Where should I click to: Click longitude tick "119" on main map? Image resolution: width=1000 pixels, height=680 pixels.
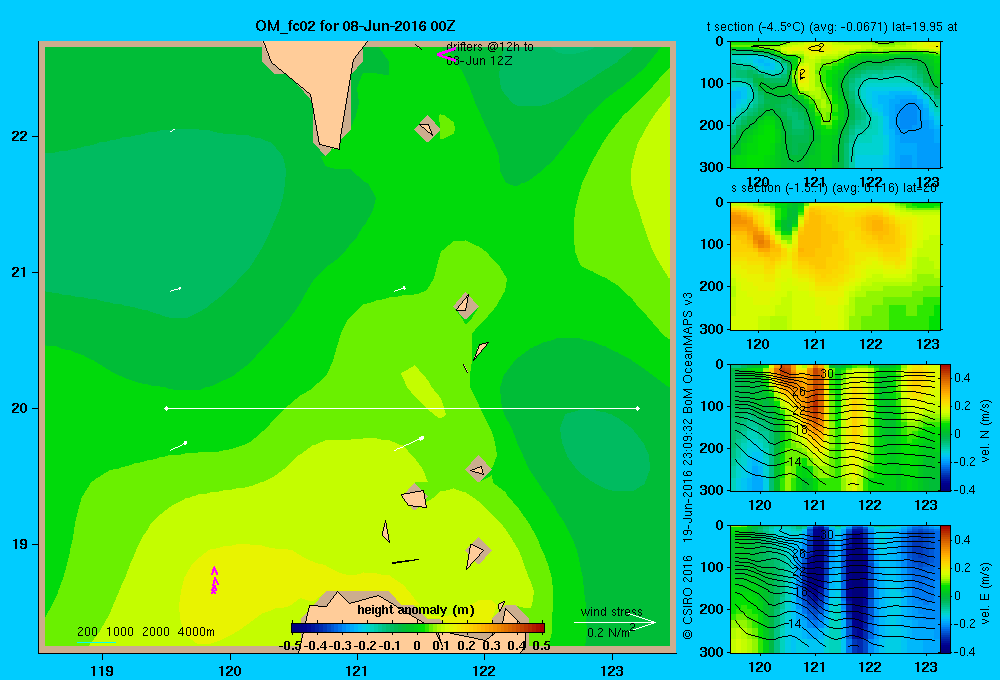102,670
